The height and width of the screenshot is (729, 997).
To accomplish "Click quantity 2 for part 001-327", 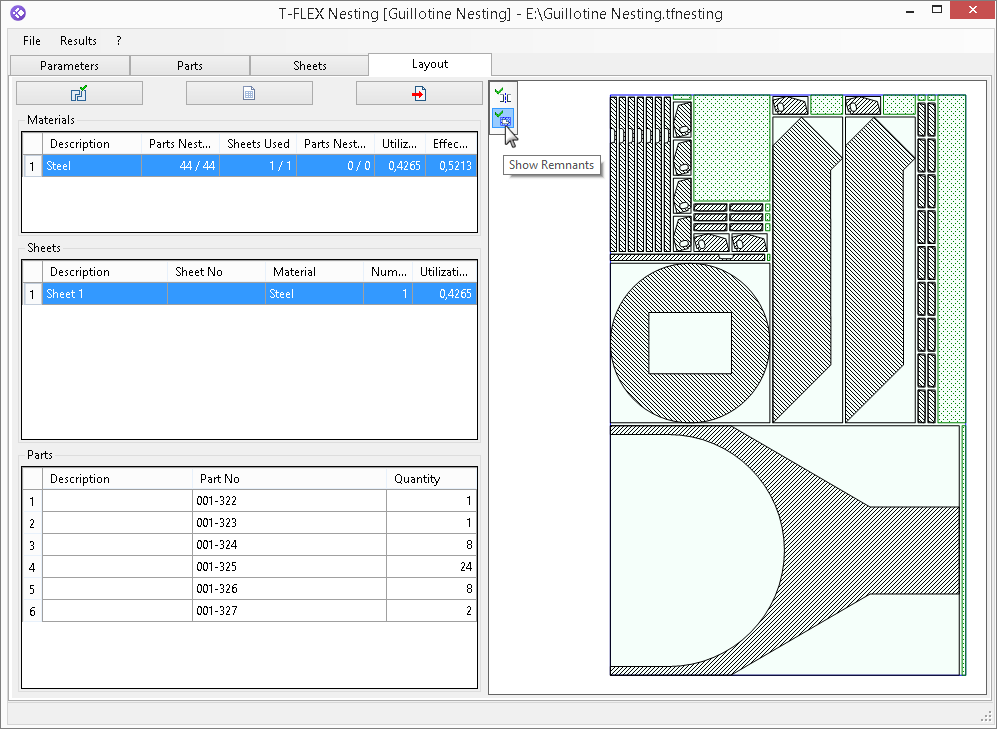I will coord(431,611).
